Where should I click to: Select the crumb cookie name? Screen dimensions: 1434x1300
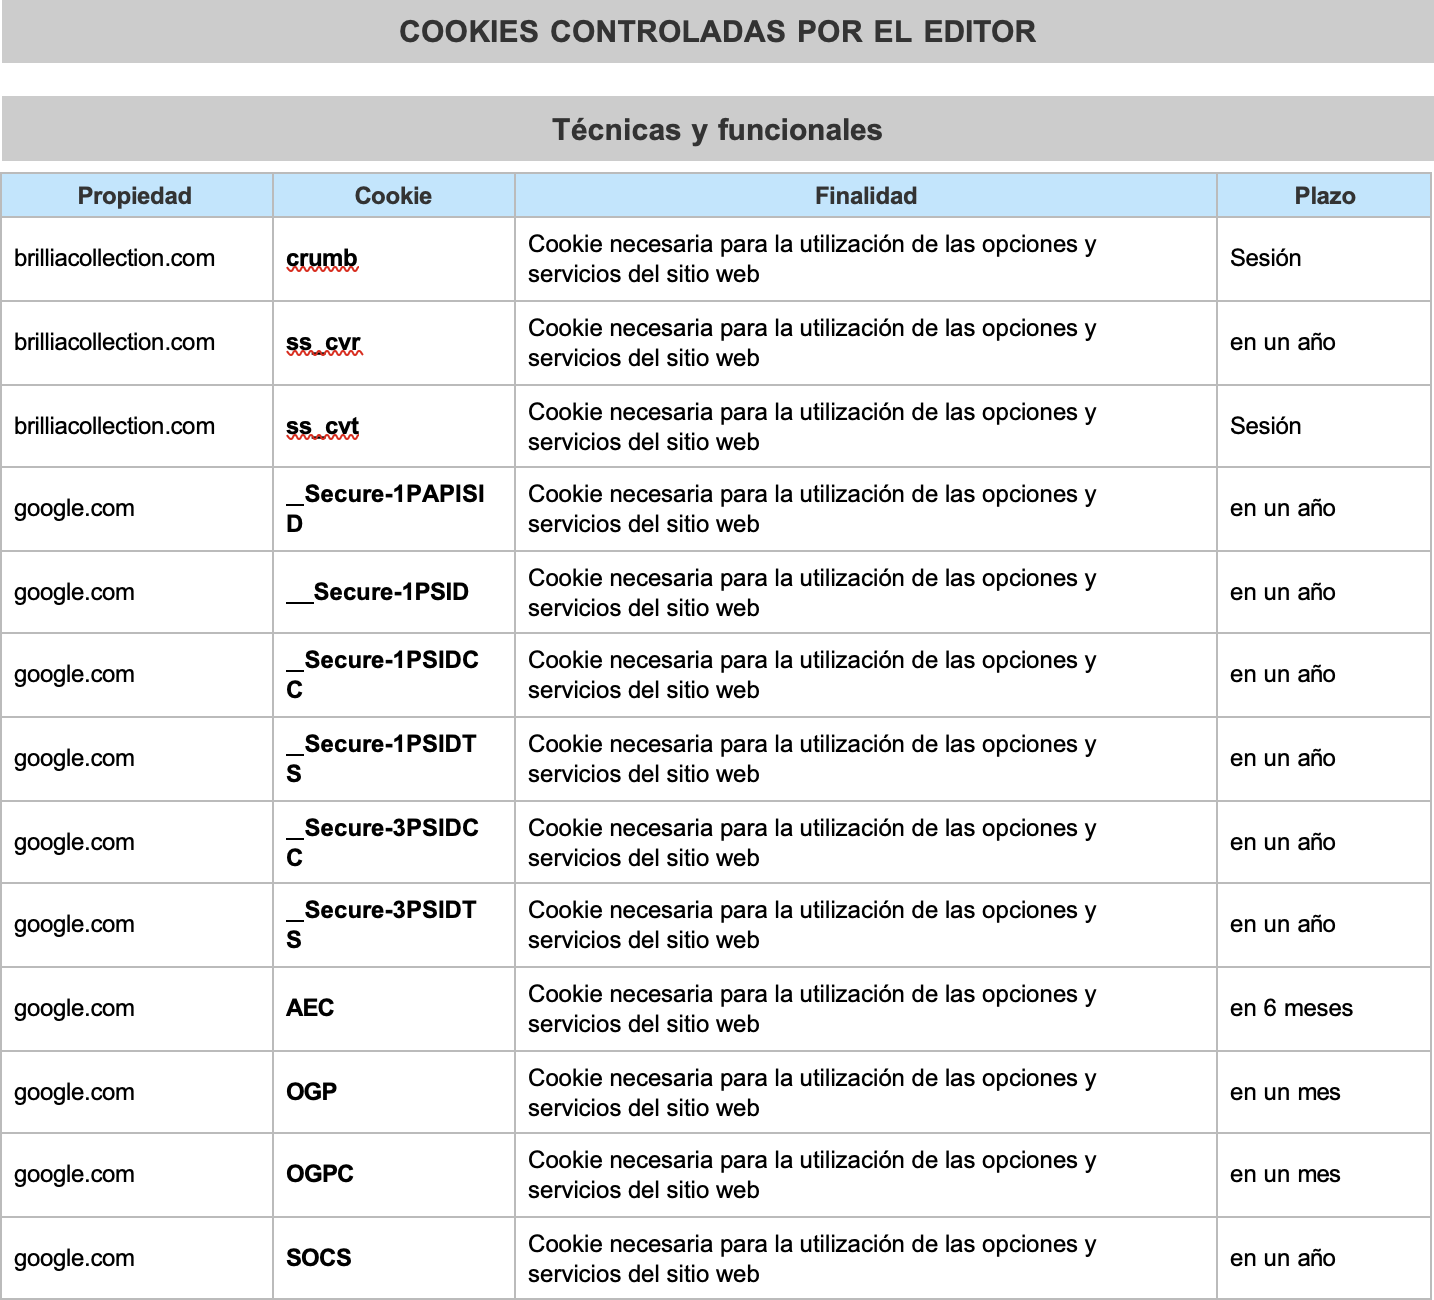coord(321,258)
